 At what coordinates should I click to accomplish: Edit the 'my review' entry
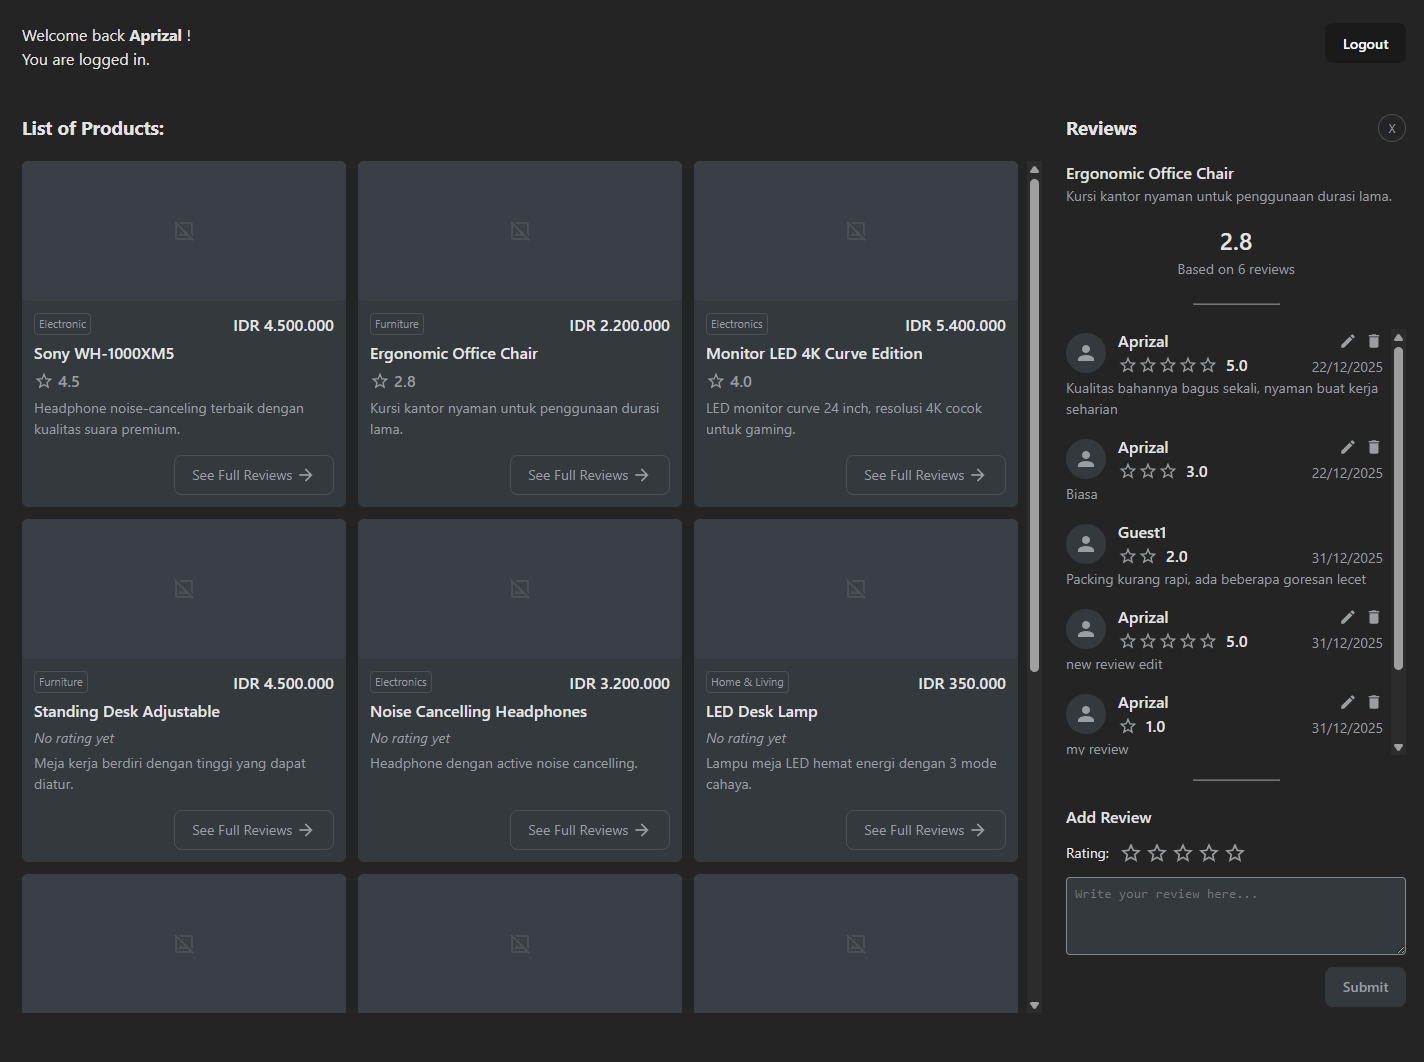tap(1348, 702)
